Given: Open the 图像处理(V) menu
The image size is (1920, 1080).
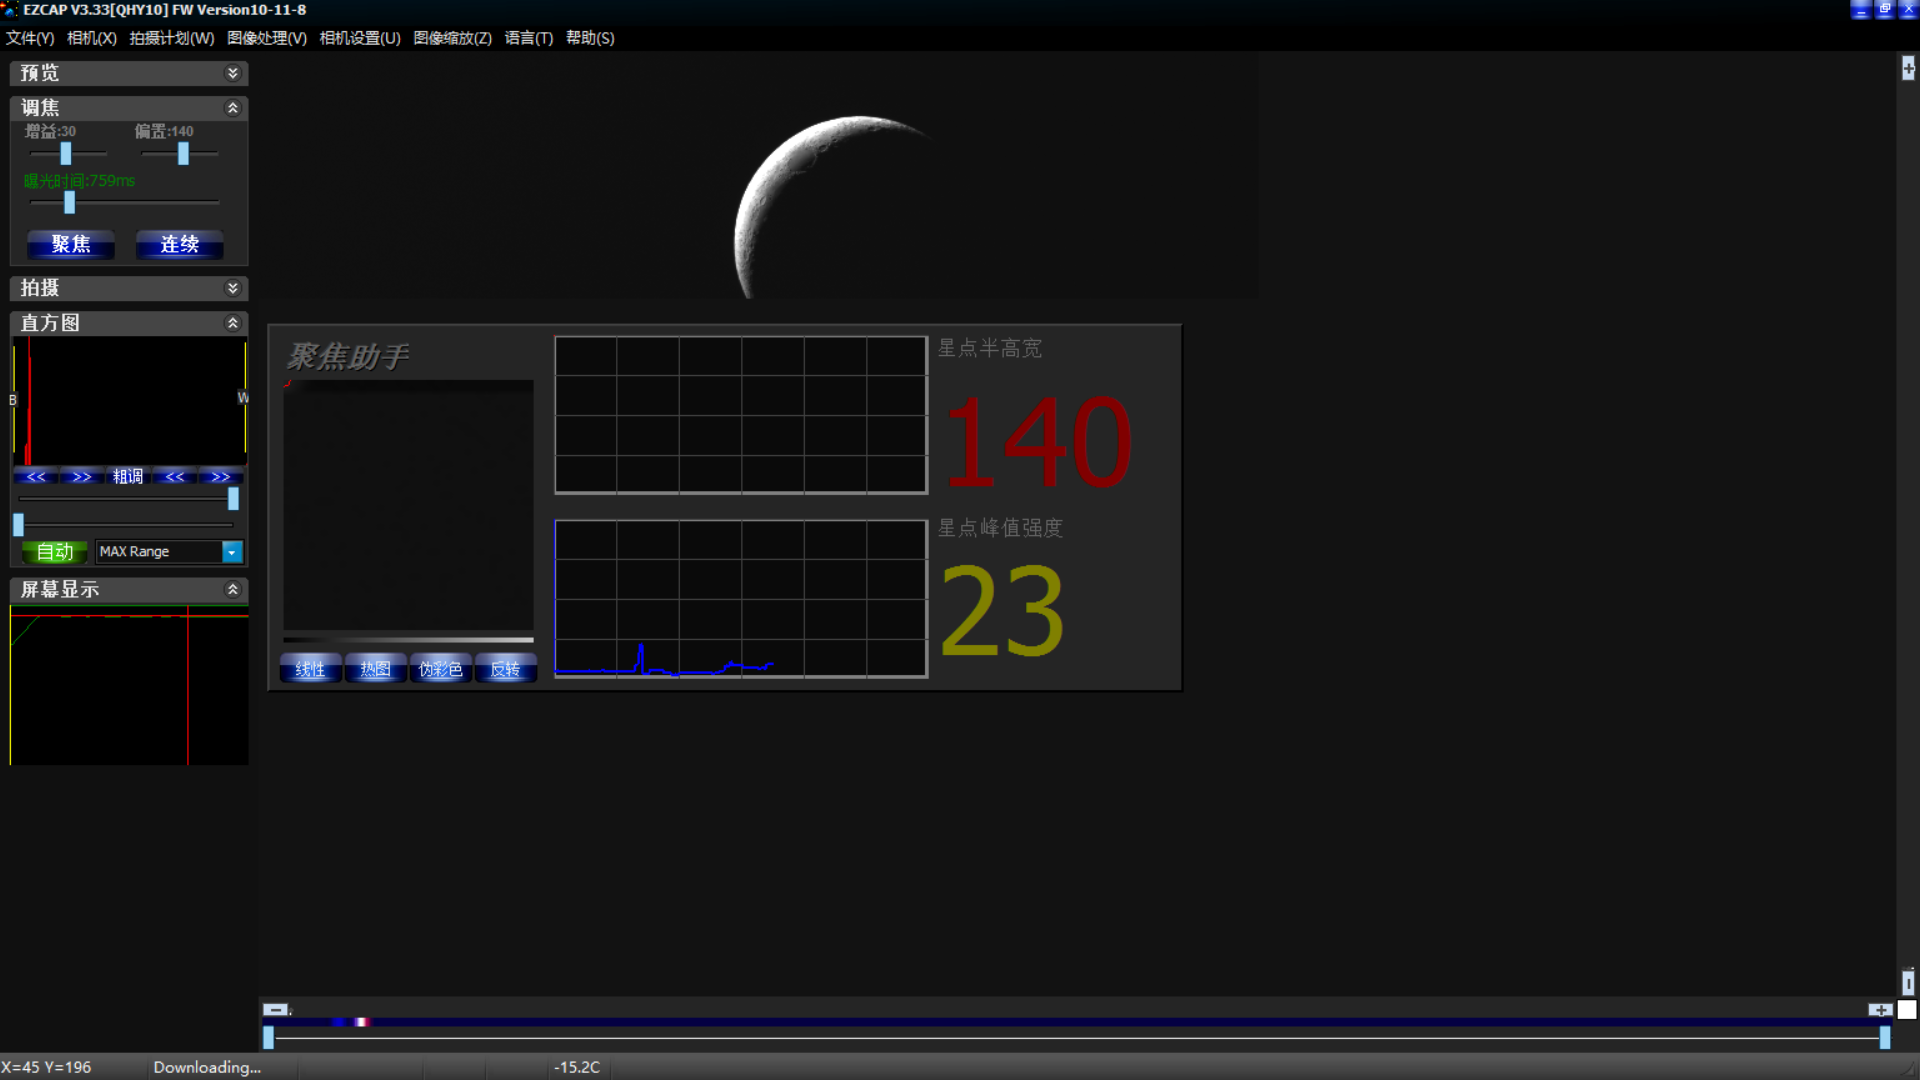Looking at the screenshot, I should pyautogui.click(x=267, y=38).
